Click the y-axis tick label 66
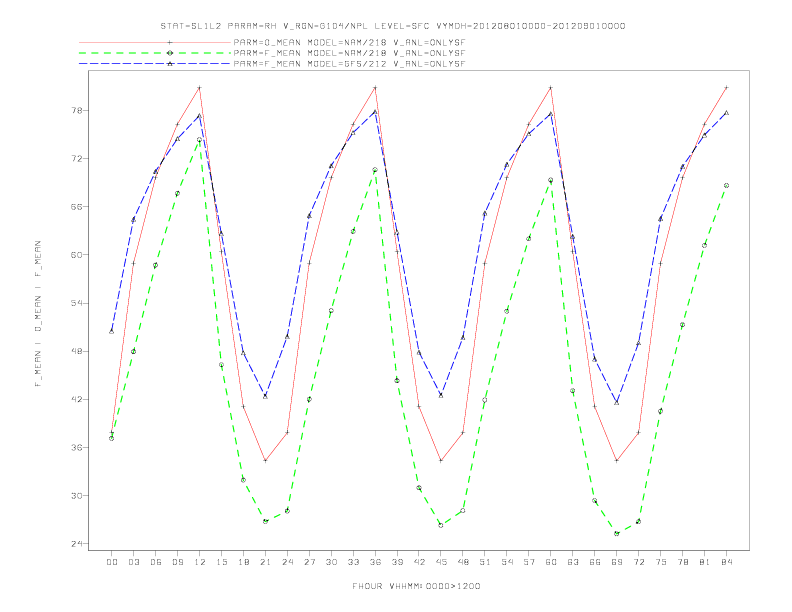The height and width of the screenshot is (612, 792). [x=79, y=207]
